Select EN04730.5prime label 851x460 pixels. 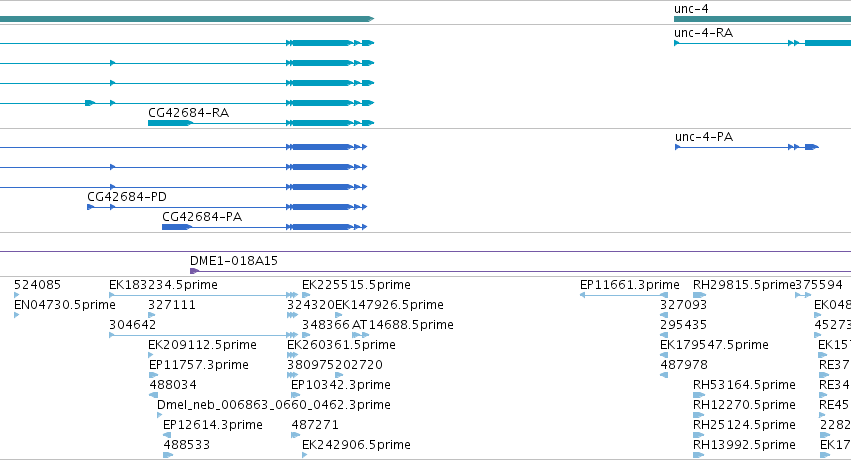tap(65, 305)
